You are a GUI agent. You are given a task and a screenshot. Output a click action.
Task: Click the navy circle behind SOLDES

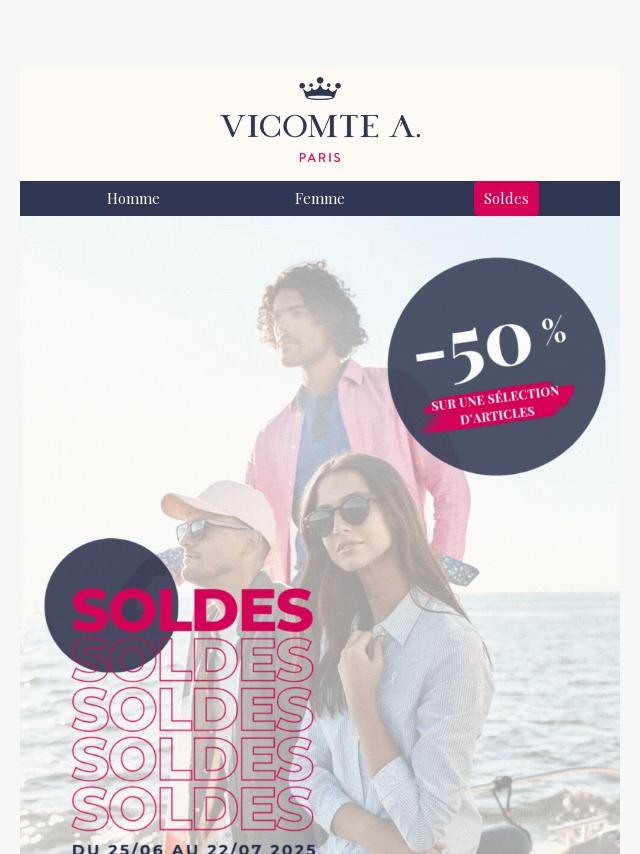coord(111,605)
